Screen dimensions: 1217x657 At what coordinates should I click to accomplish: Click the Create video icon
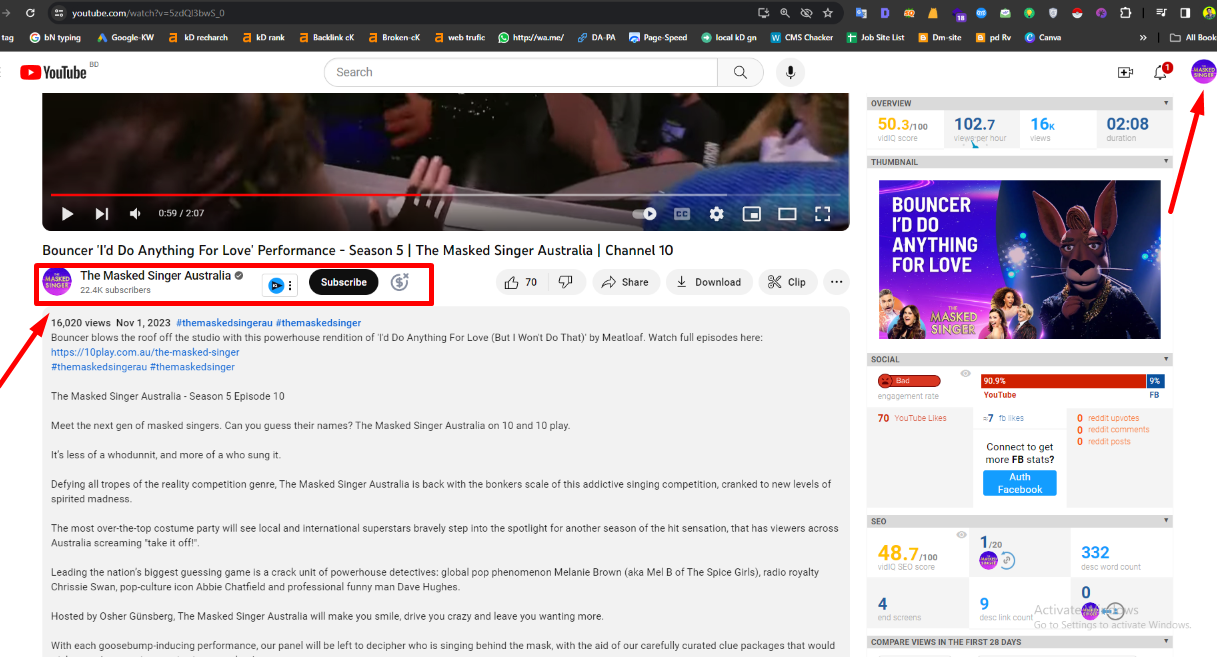click(1125, 72)
